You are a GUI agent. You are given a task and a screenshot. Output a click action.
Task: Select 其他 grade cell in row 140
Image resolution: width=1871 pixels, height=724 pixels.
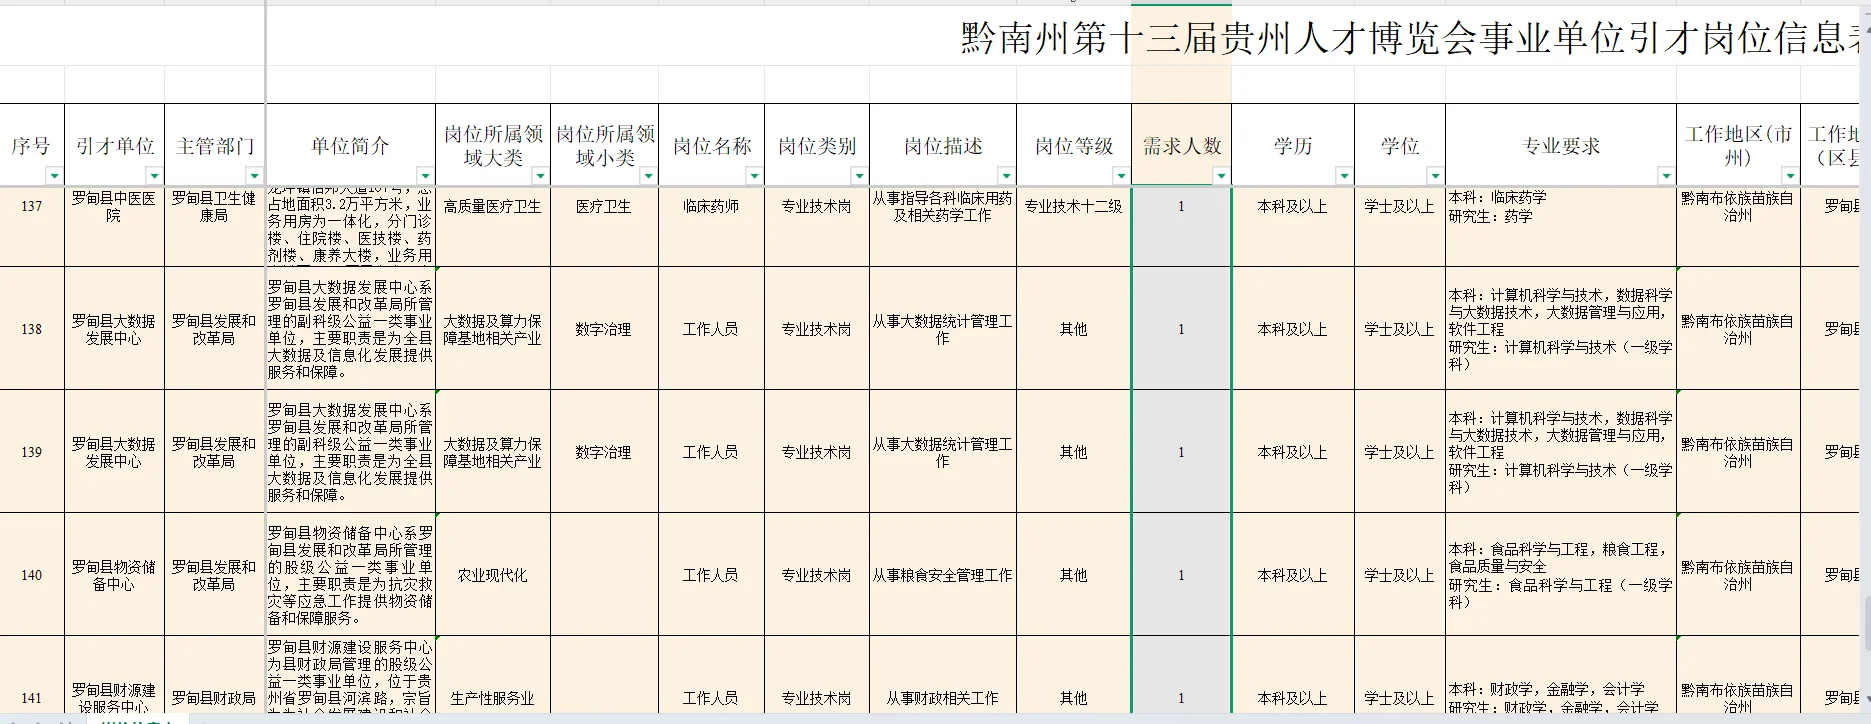[1074, 574]
